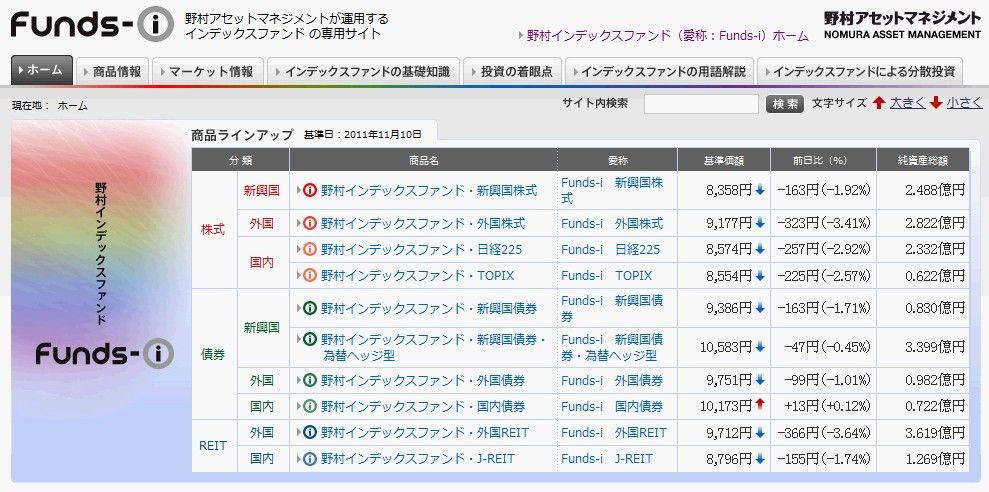Open 野村インデックスファンド・外国REIT link
The height and width of the screenshot is (492, 989).
point(424,433)
